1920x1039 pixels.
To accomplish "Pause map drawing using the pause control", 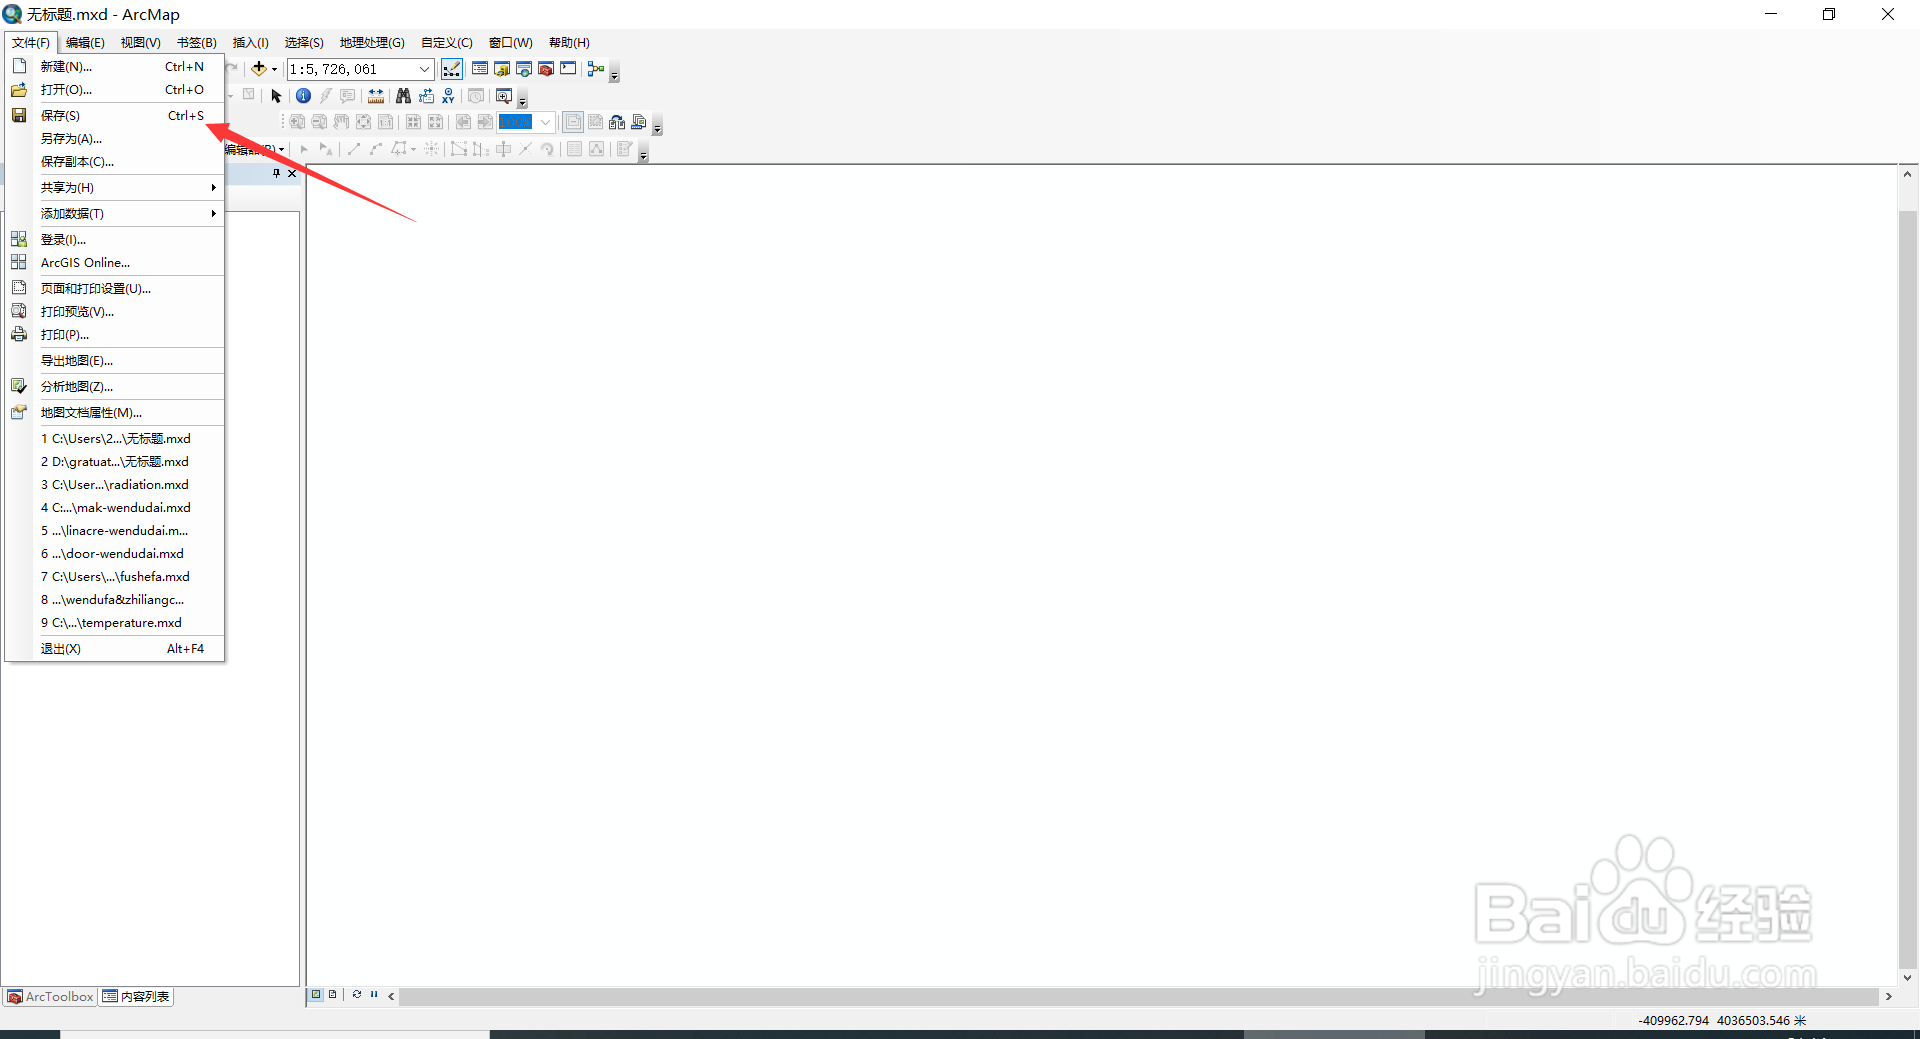I will click(373, 995).
